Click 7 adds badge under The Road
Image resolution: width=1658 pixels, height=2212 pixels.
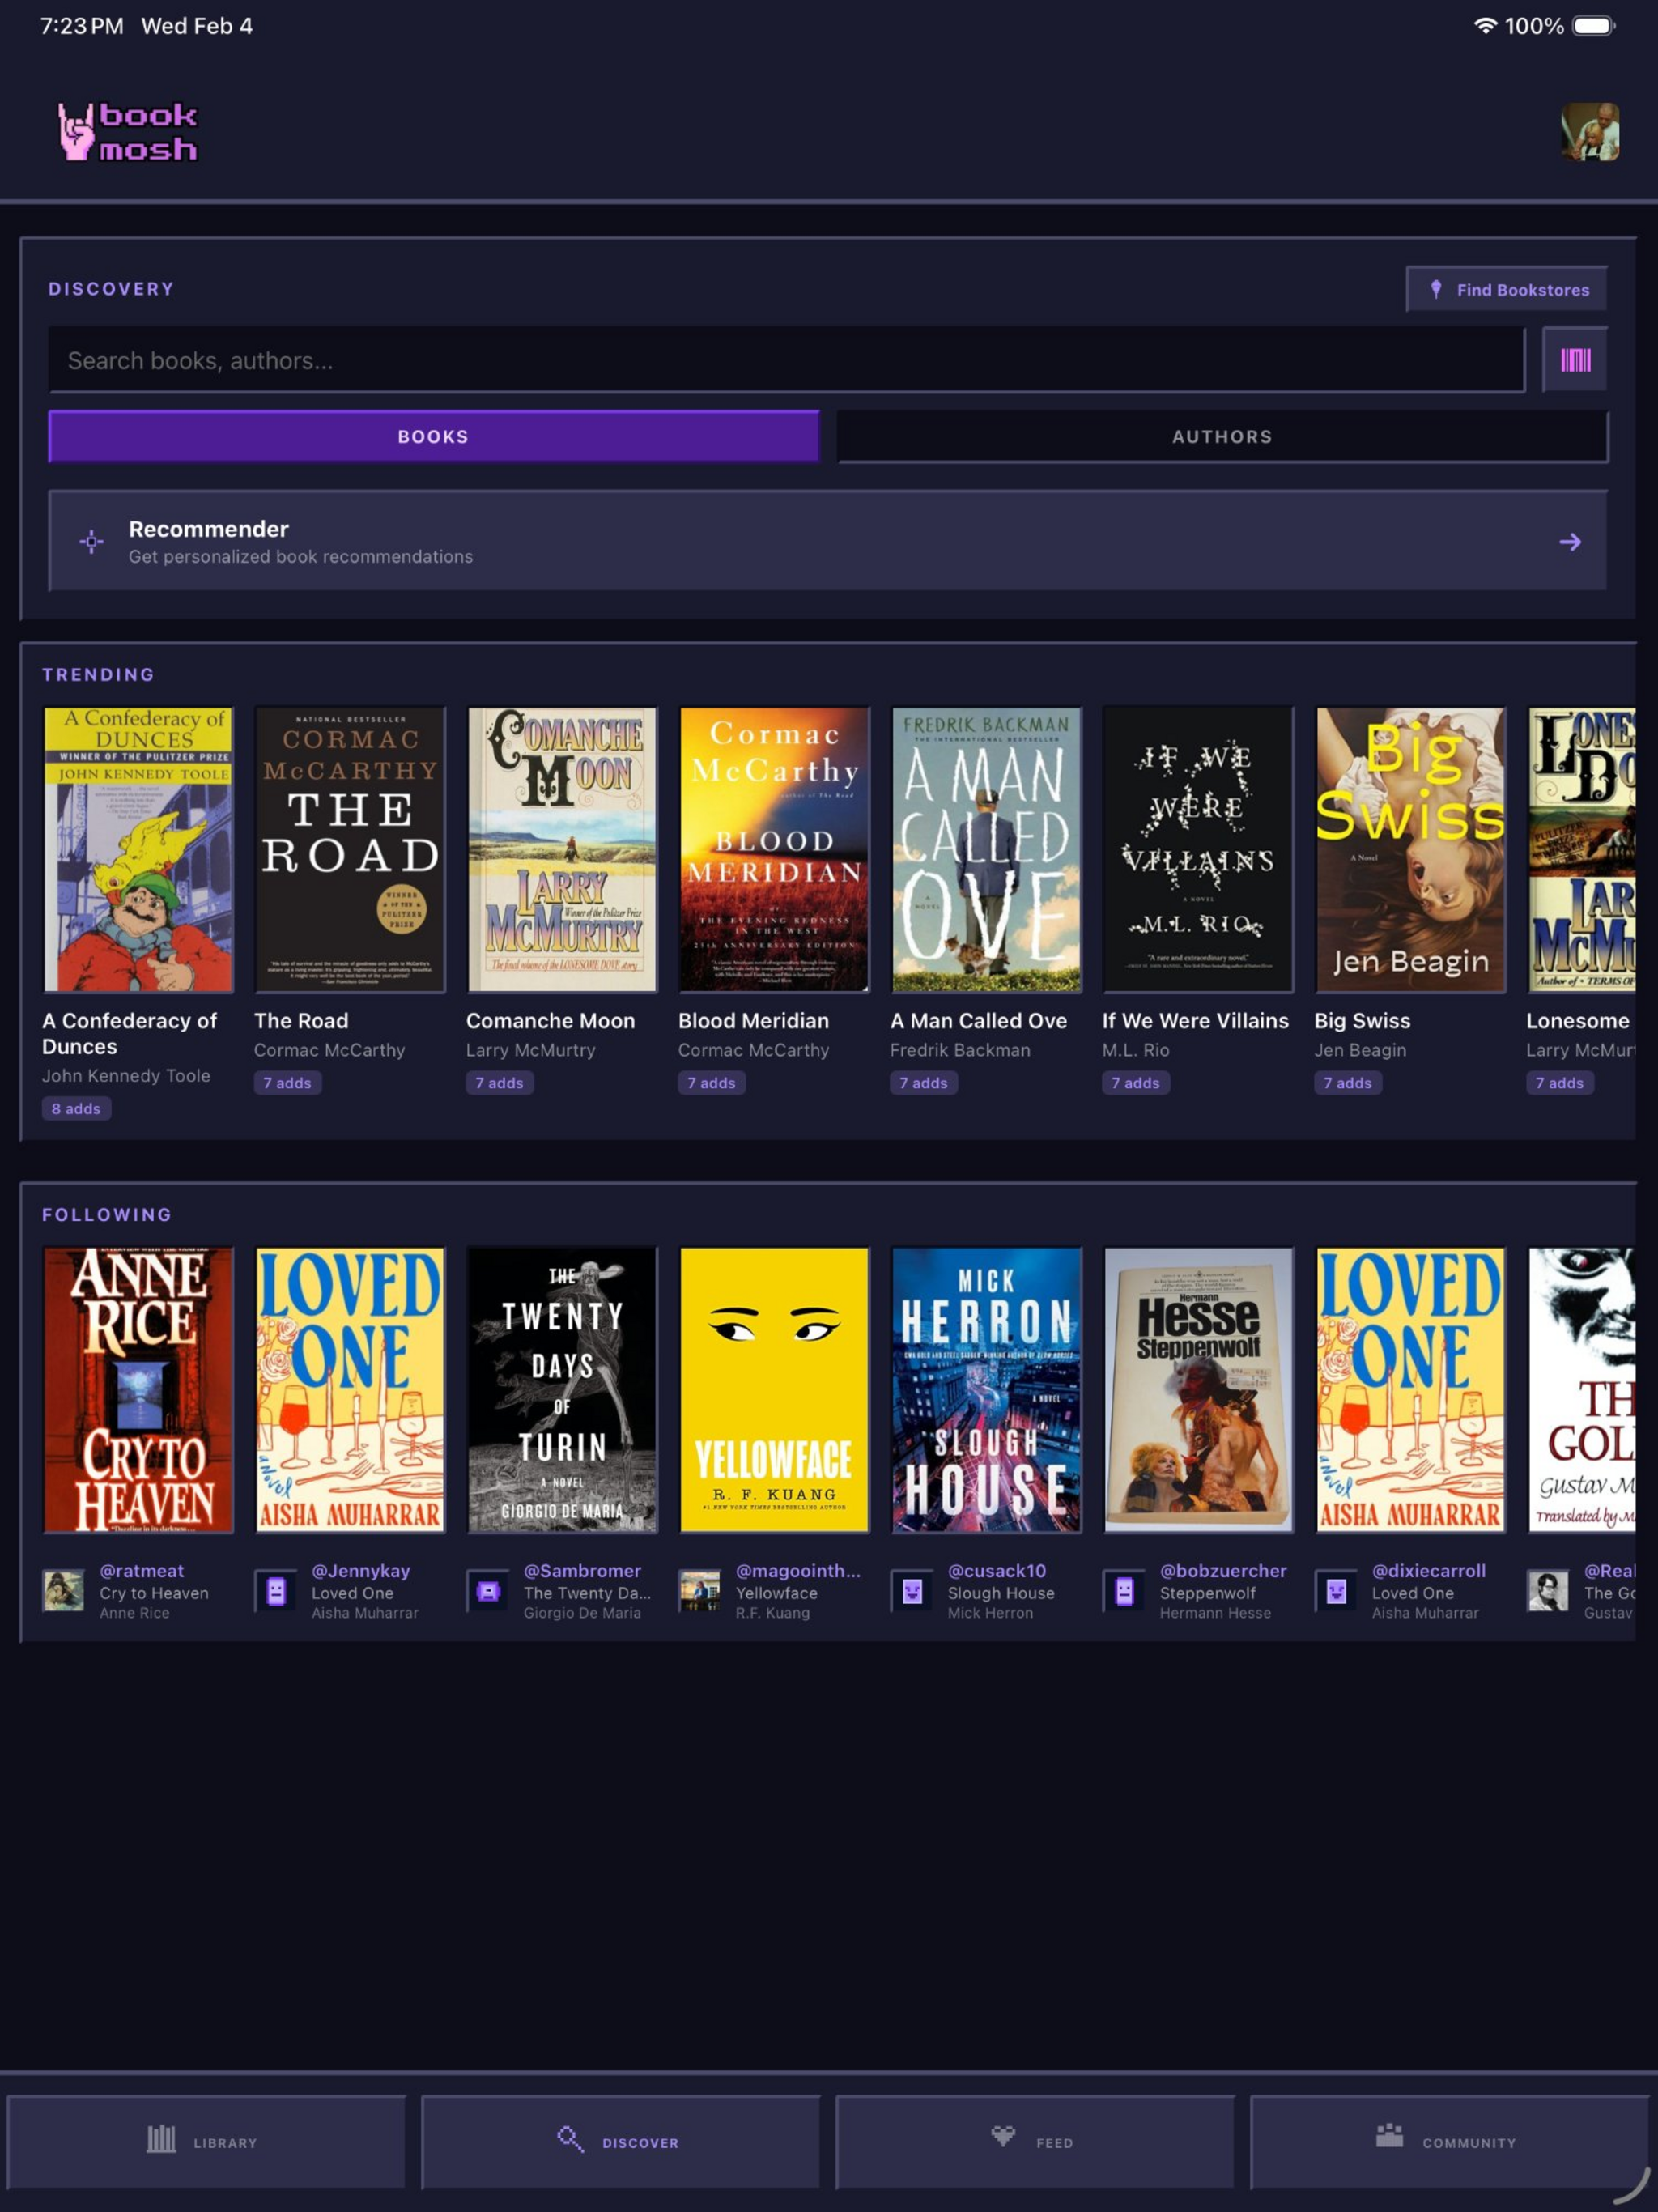[287, 1082]
